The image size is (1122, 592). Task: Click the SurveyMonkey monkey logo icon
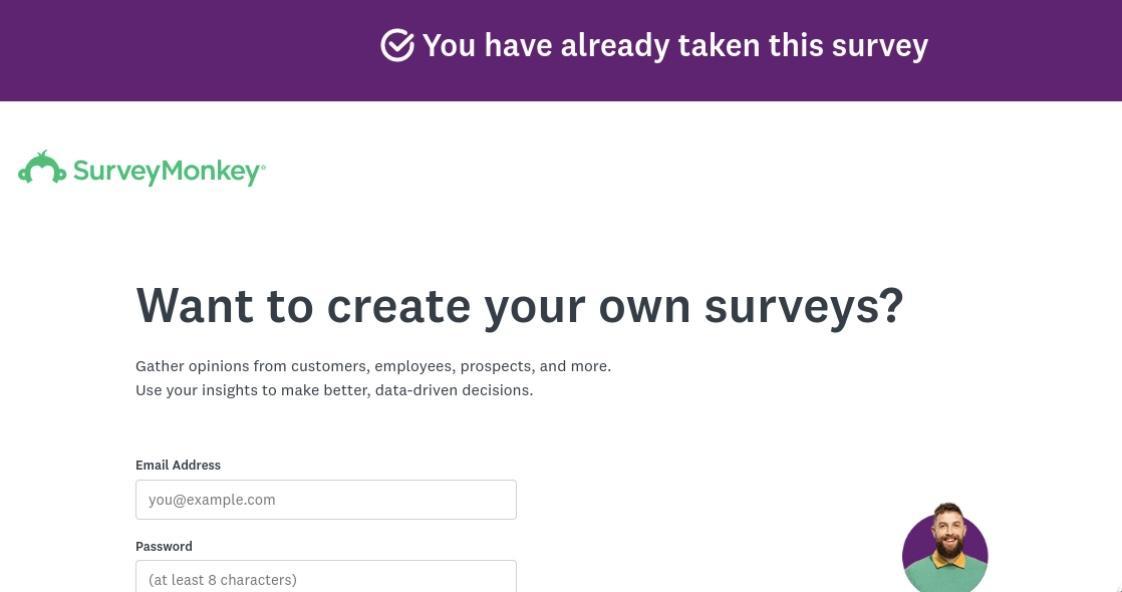click(x=42, y=168)
